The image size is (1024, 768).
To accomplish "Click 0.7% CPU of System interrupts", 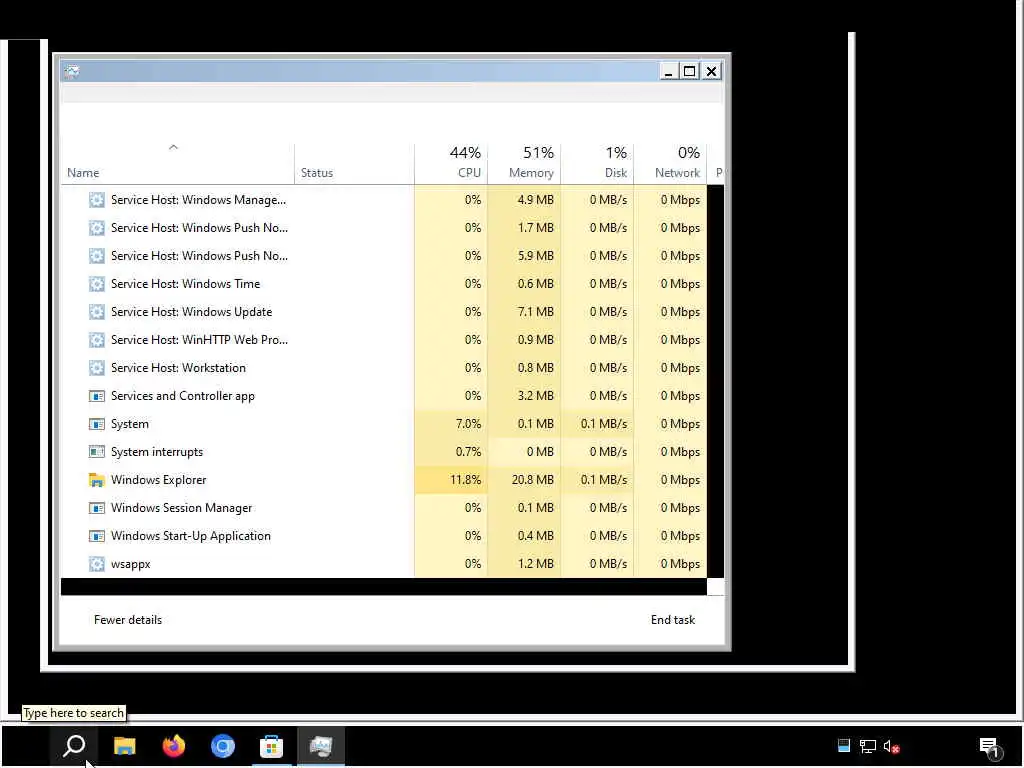I will [x=468, y=452].
